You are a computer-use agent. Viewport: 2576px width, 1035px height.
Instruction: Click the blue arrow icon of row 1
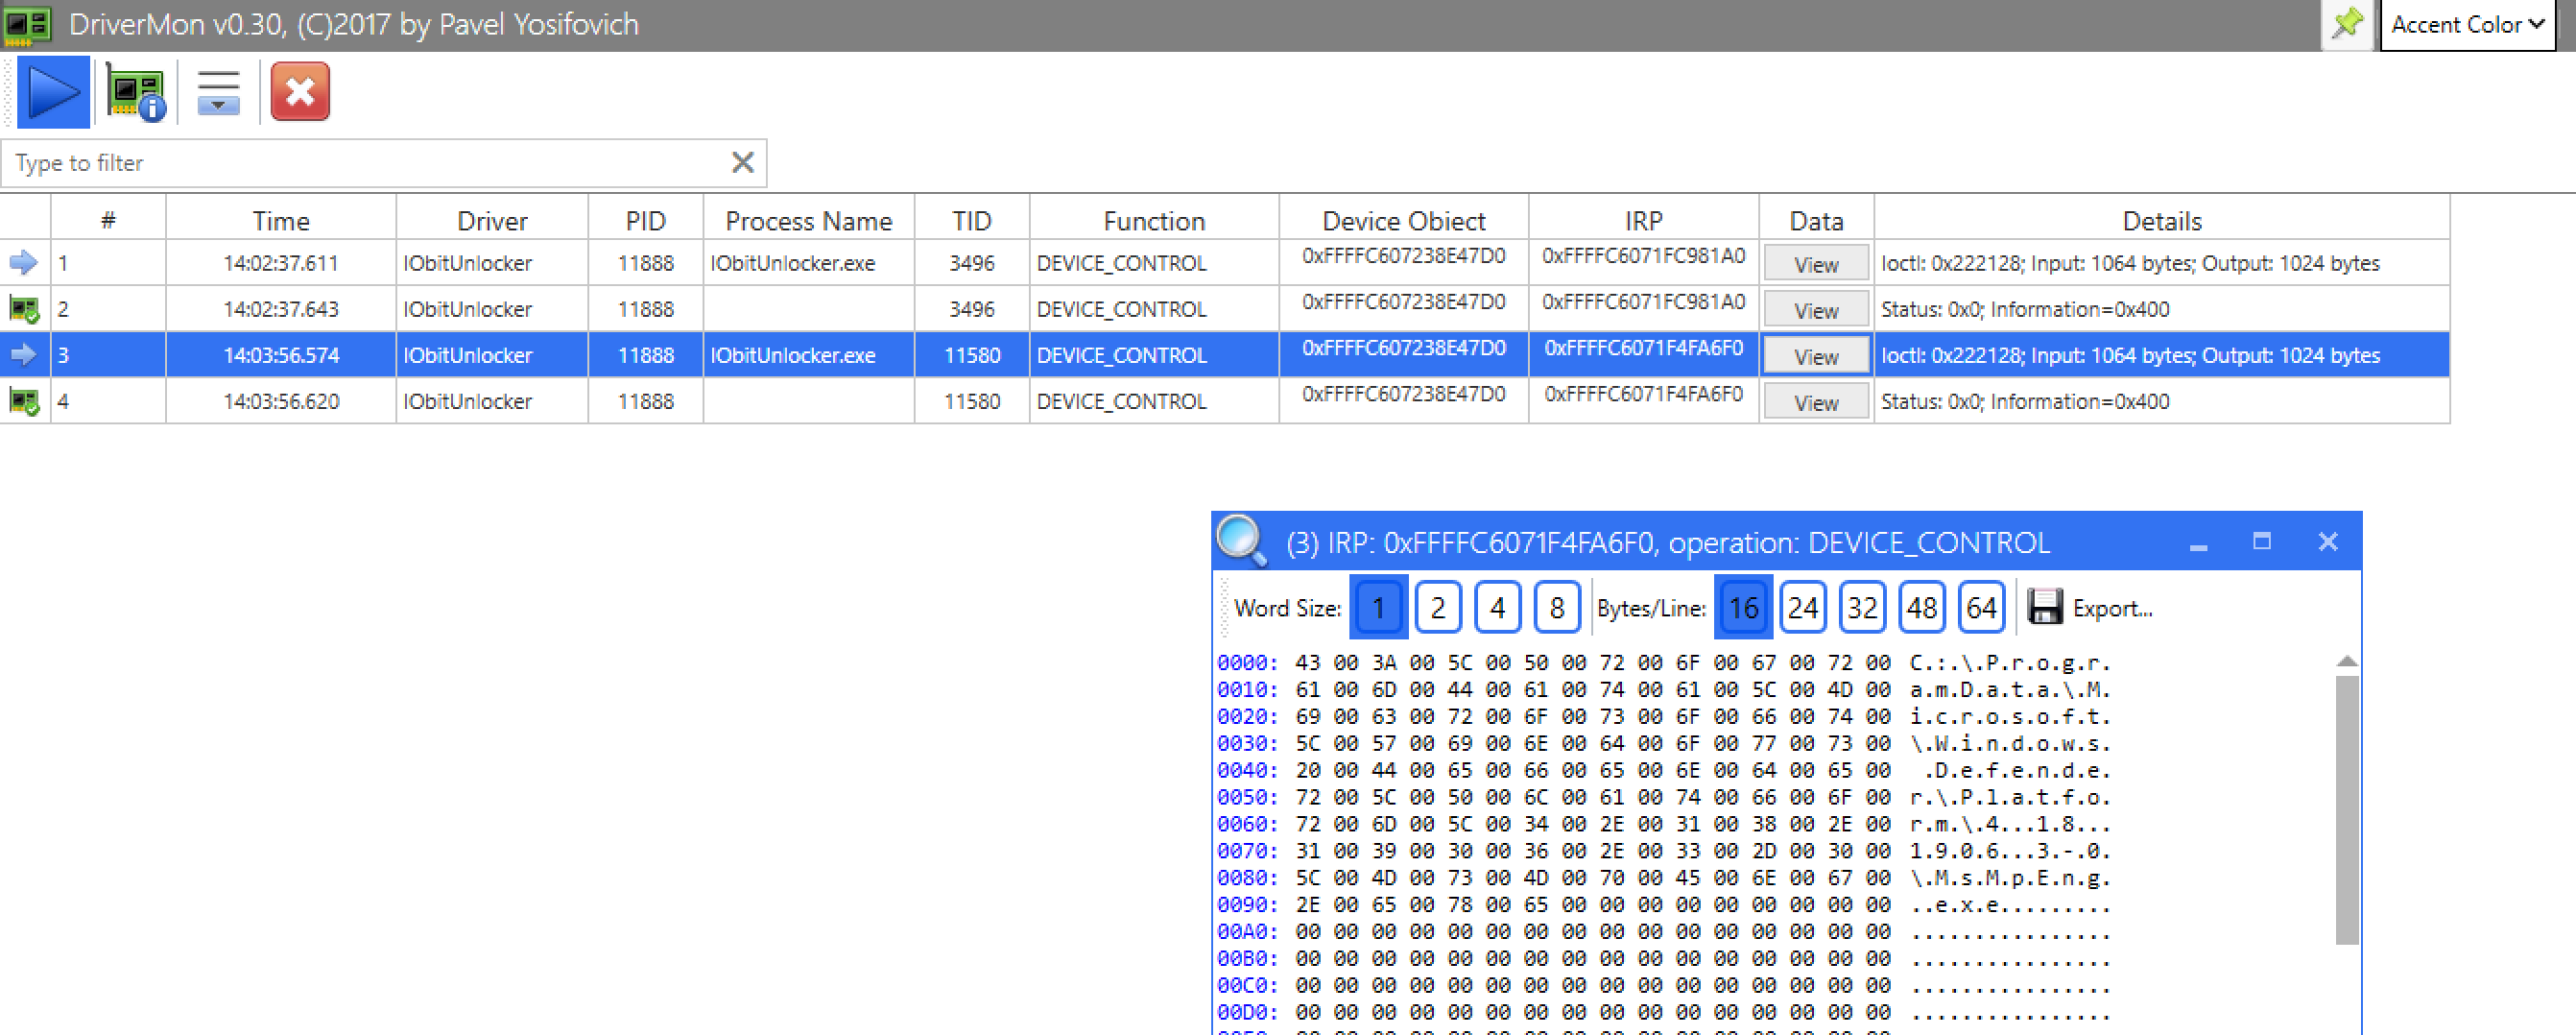(x=24, y=263)
